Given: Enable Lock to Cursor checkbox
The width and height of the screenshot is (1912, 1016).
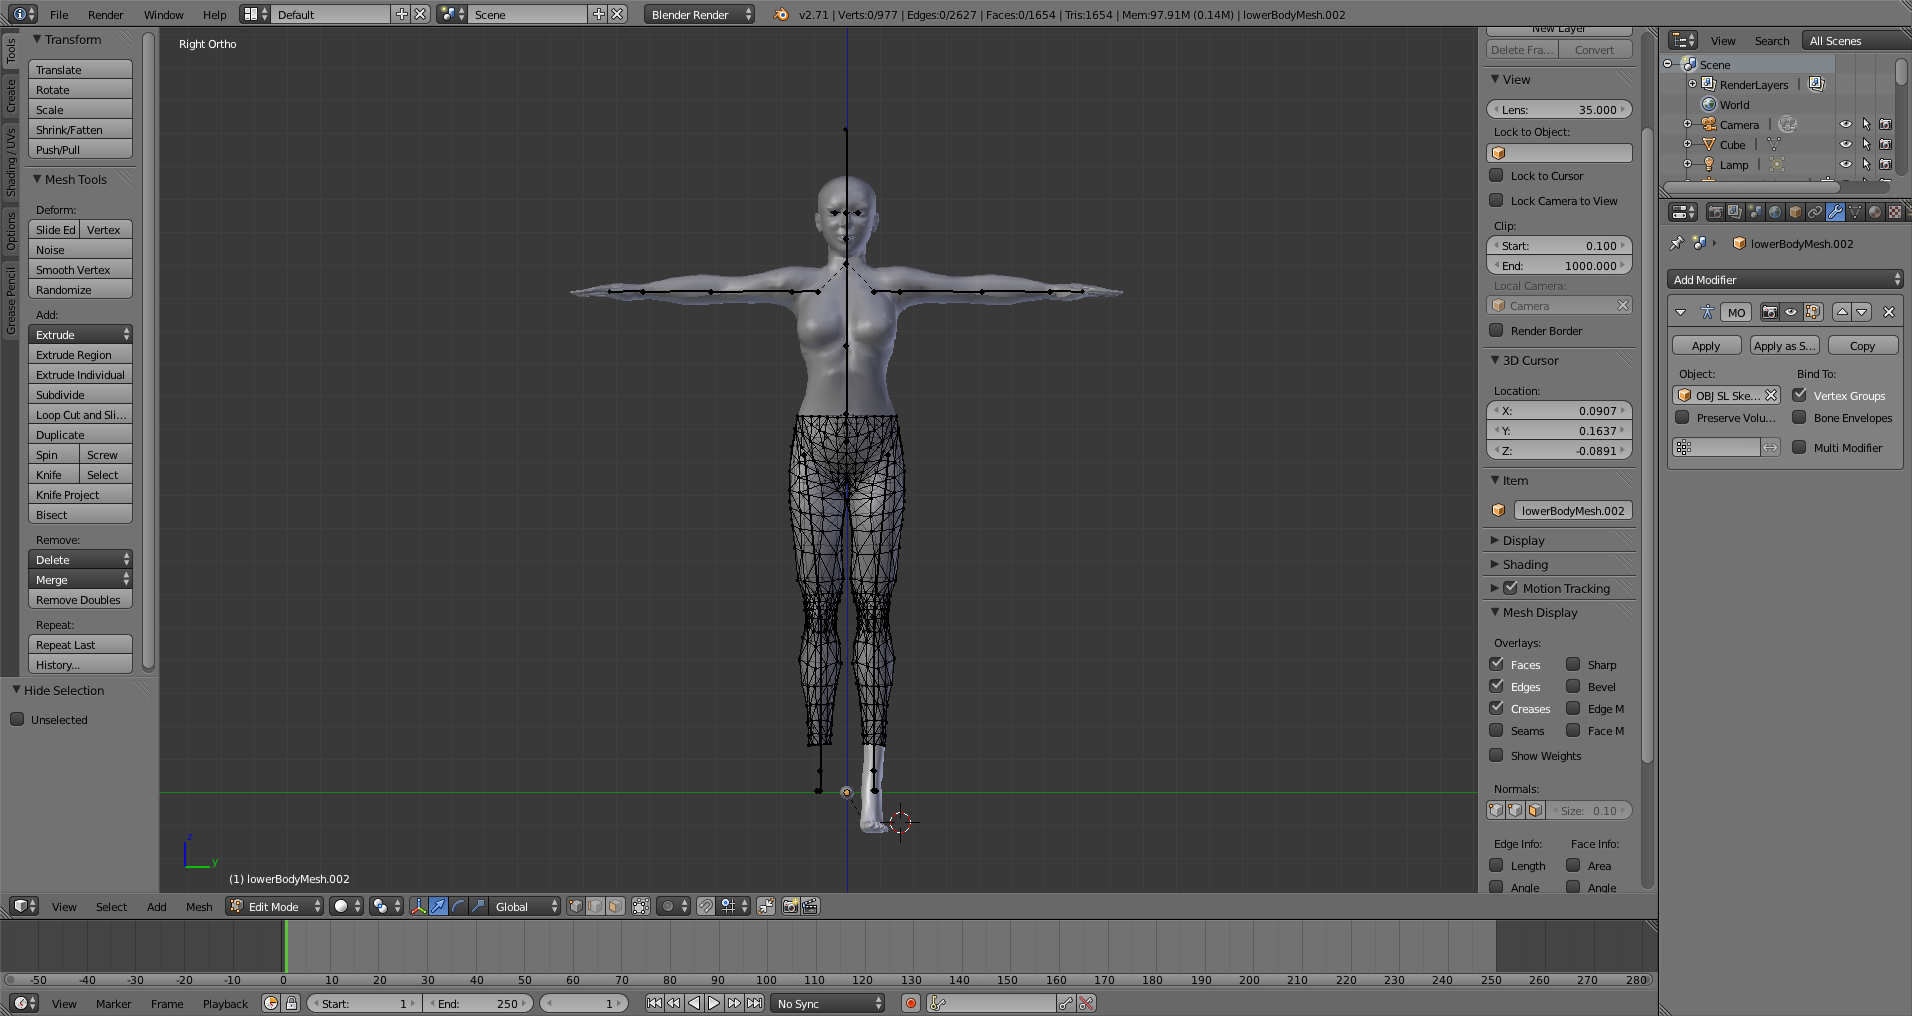Looking at the screenshot, I should coord(1497,175).
